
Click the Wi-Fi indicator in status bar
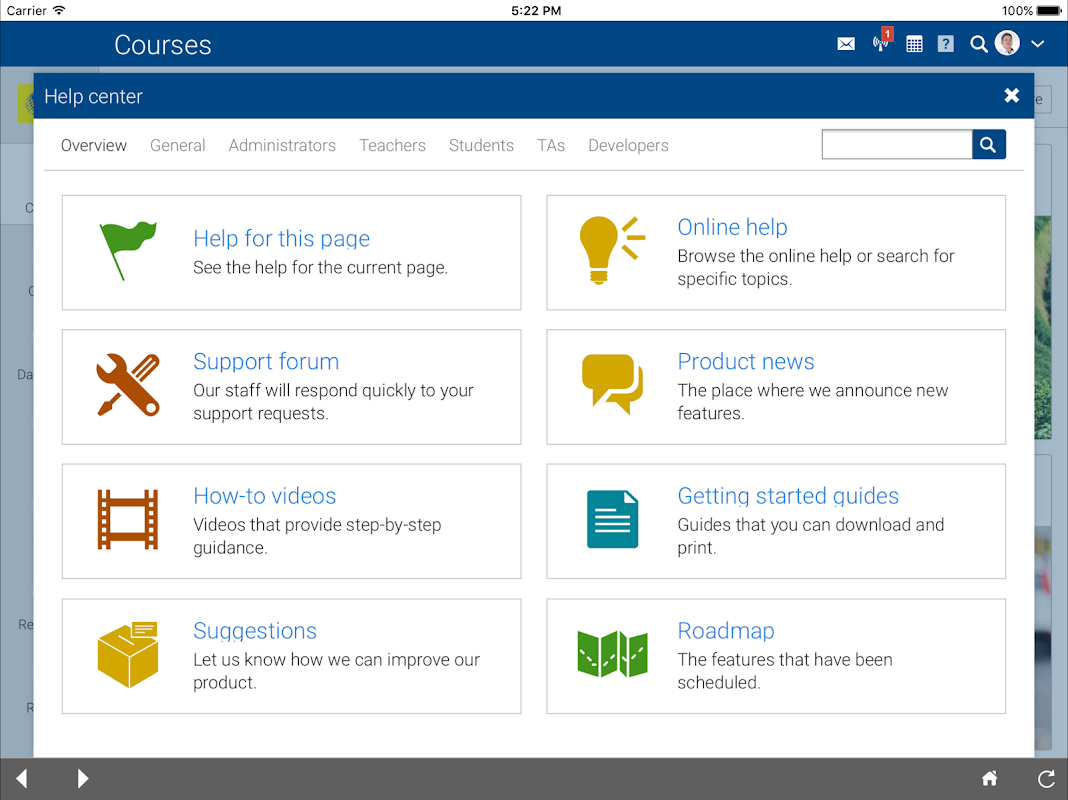(59, 10)
